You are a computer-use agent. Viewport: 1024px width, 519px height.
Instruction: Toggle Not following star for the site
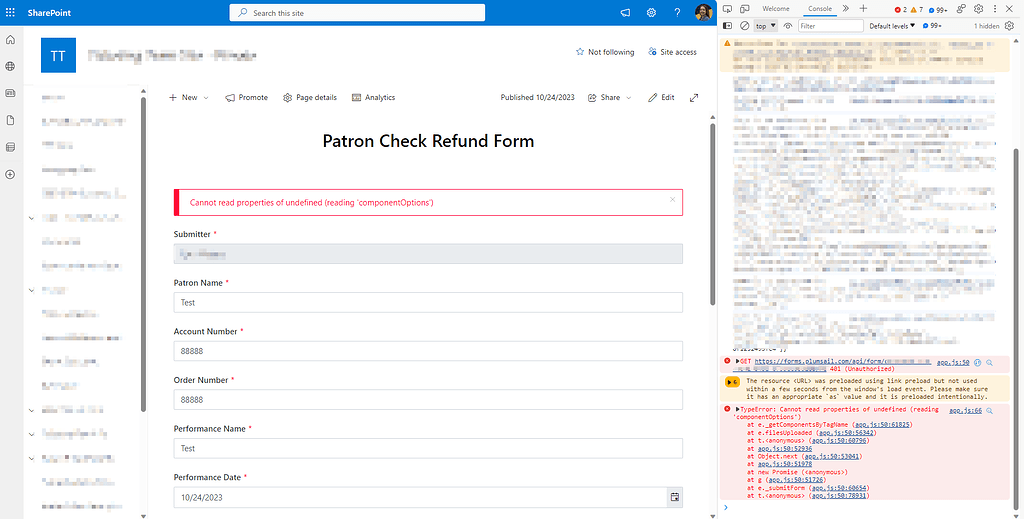coord(604,52)
